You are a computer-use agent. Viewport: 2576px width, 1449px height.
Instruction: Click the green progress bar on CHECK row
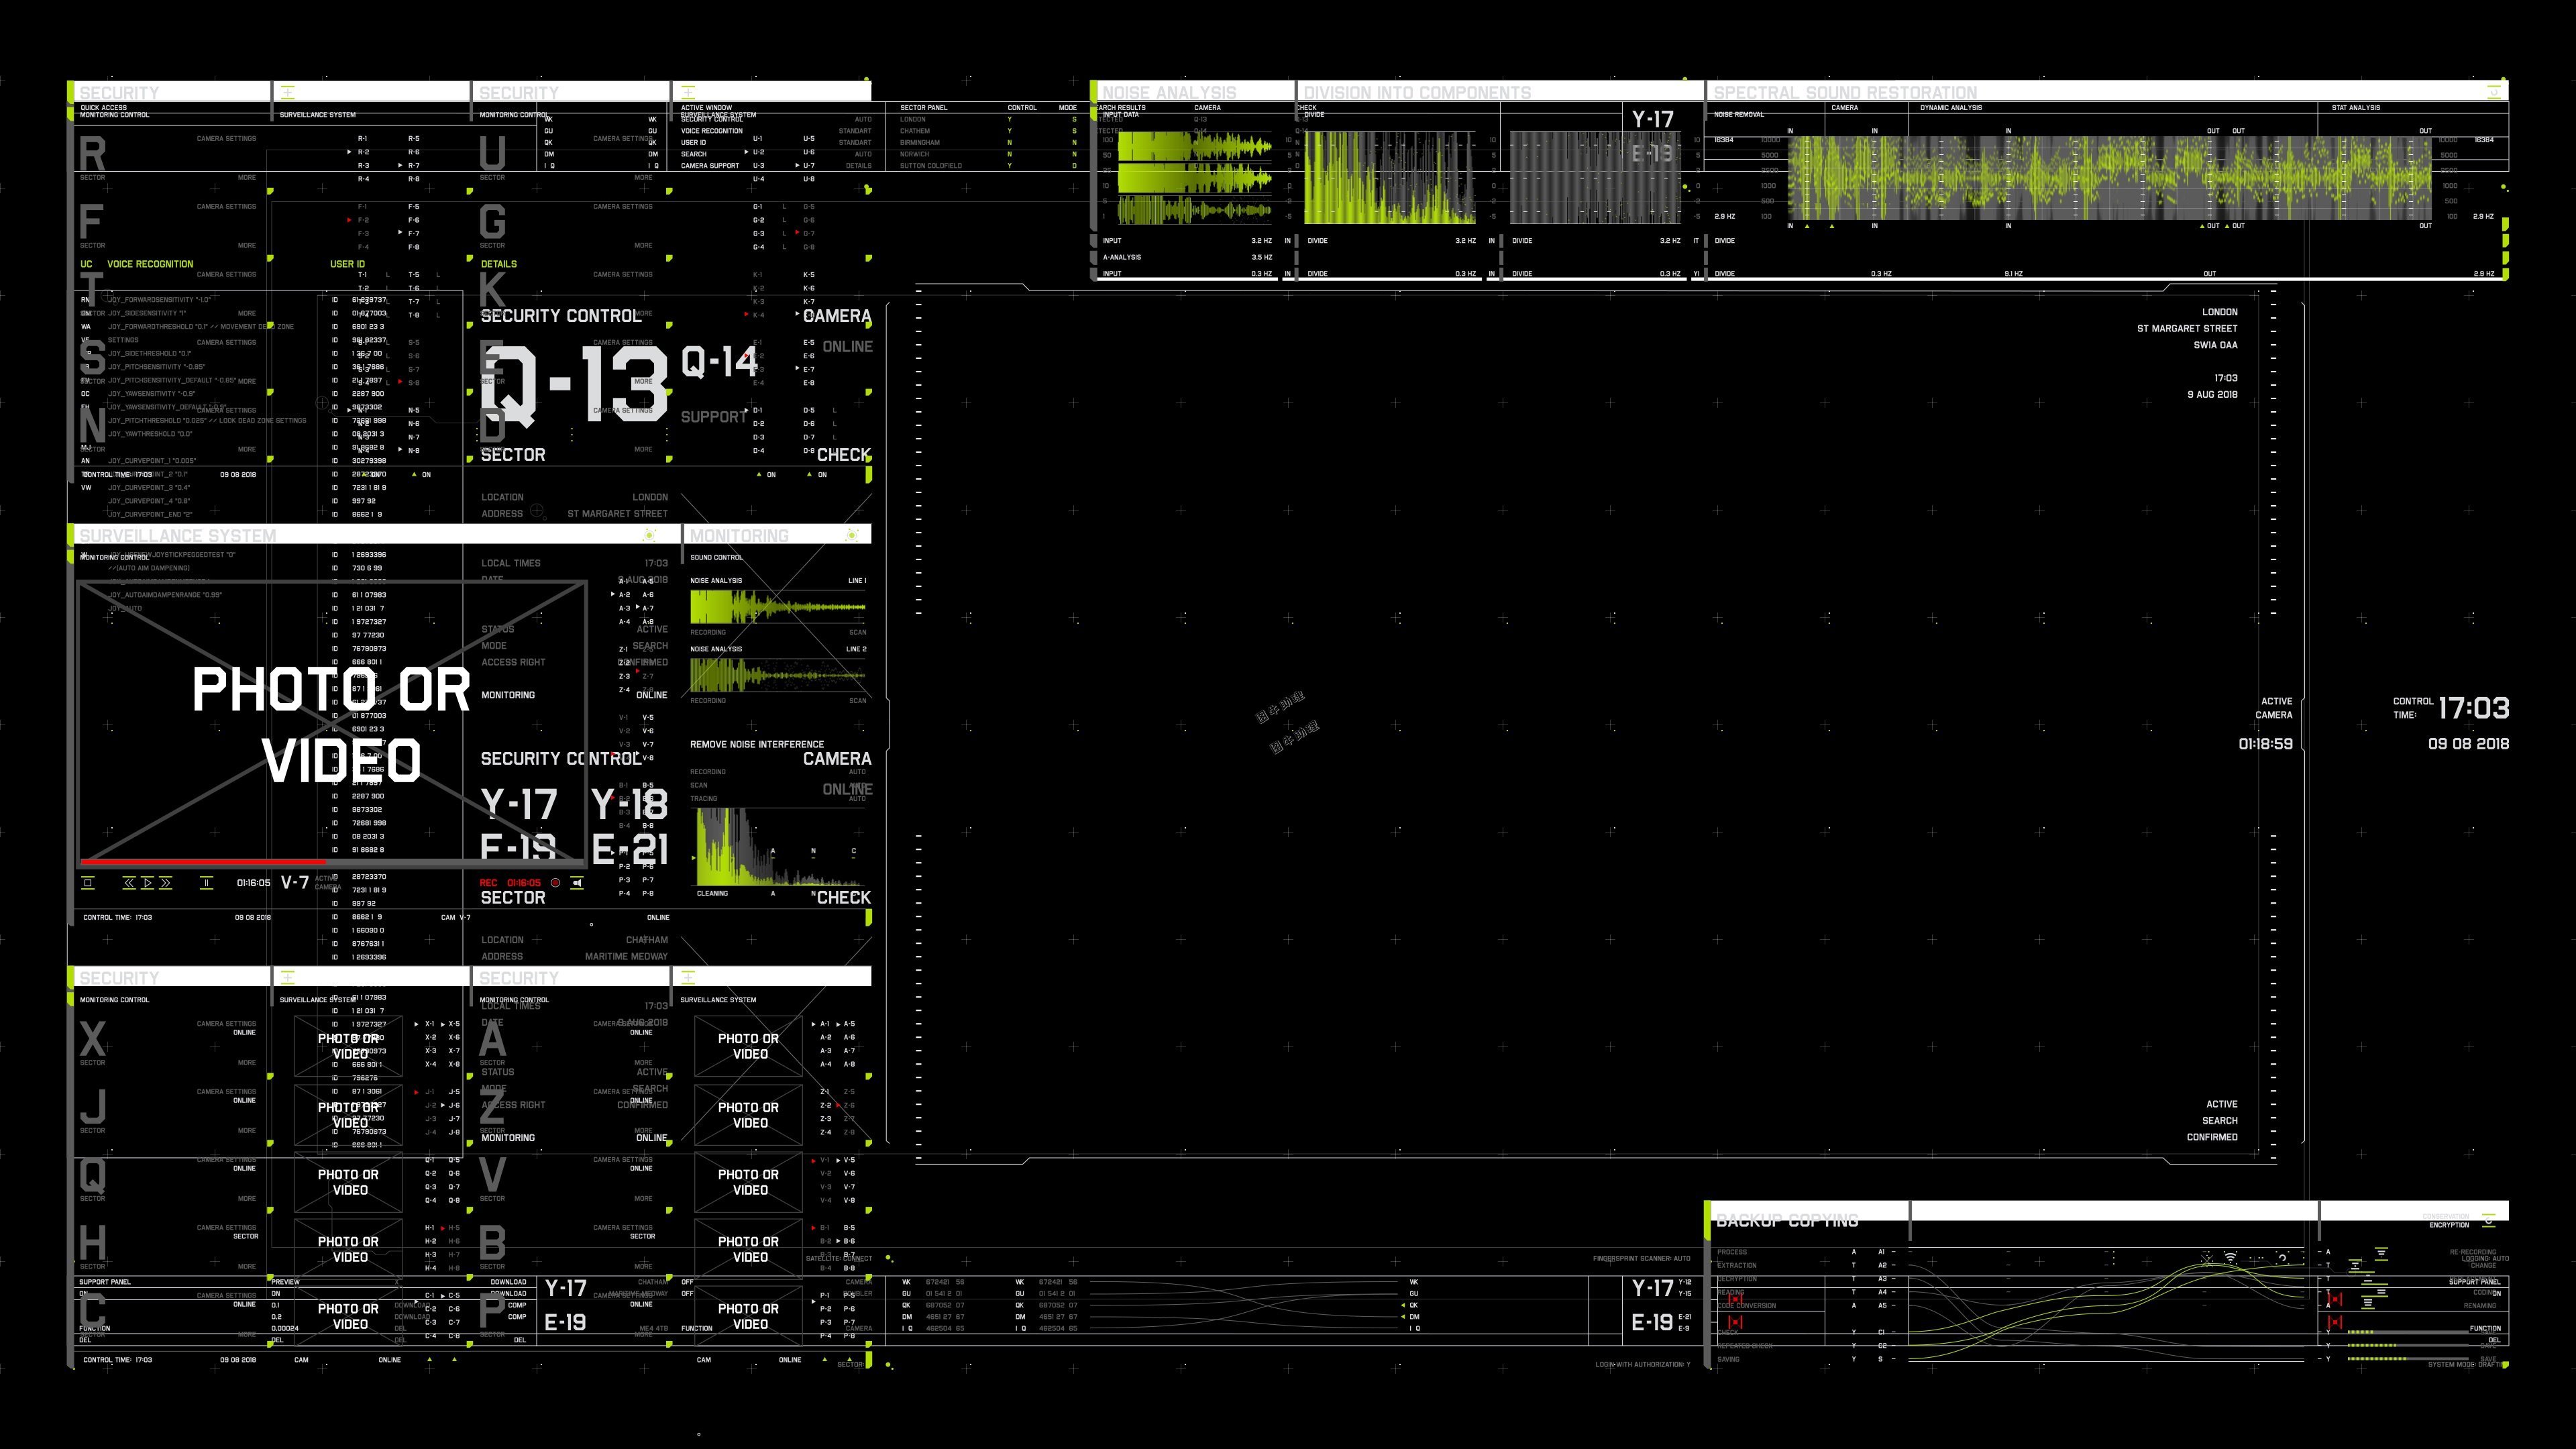(2360, 1332)
